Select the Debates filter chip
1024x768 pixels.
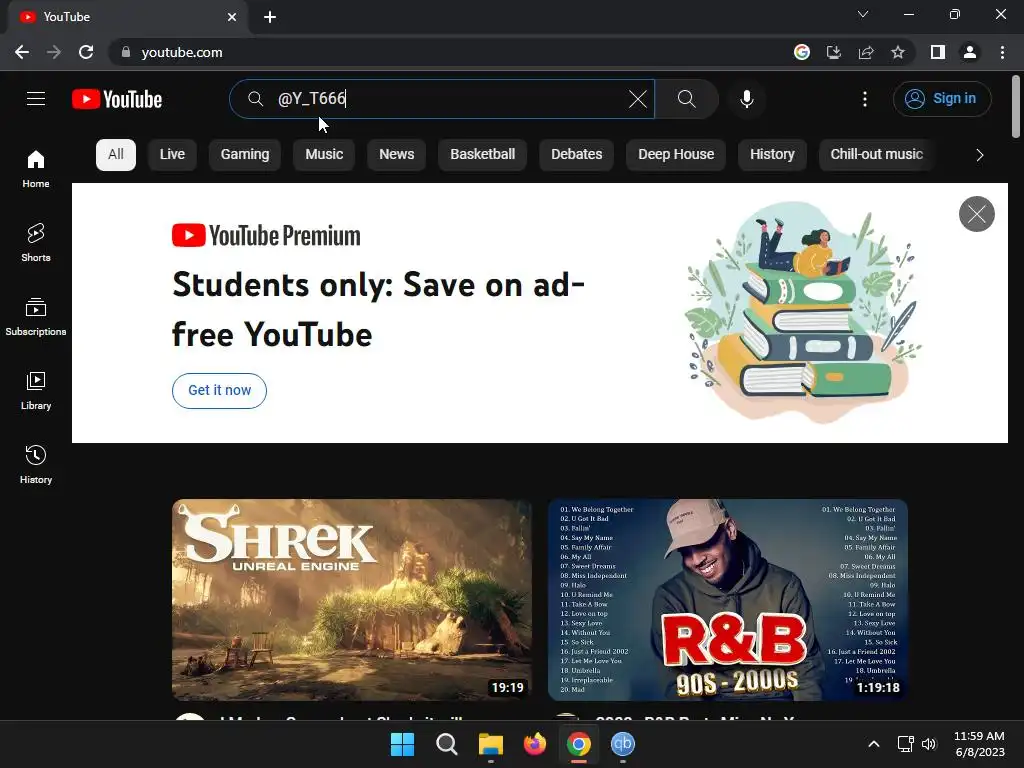(577, 155)
